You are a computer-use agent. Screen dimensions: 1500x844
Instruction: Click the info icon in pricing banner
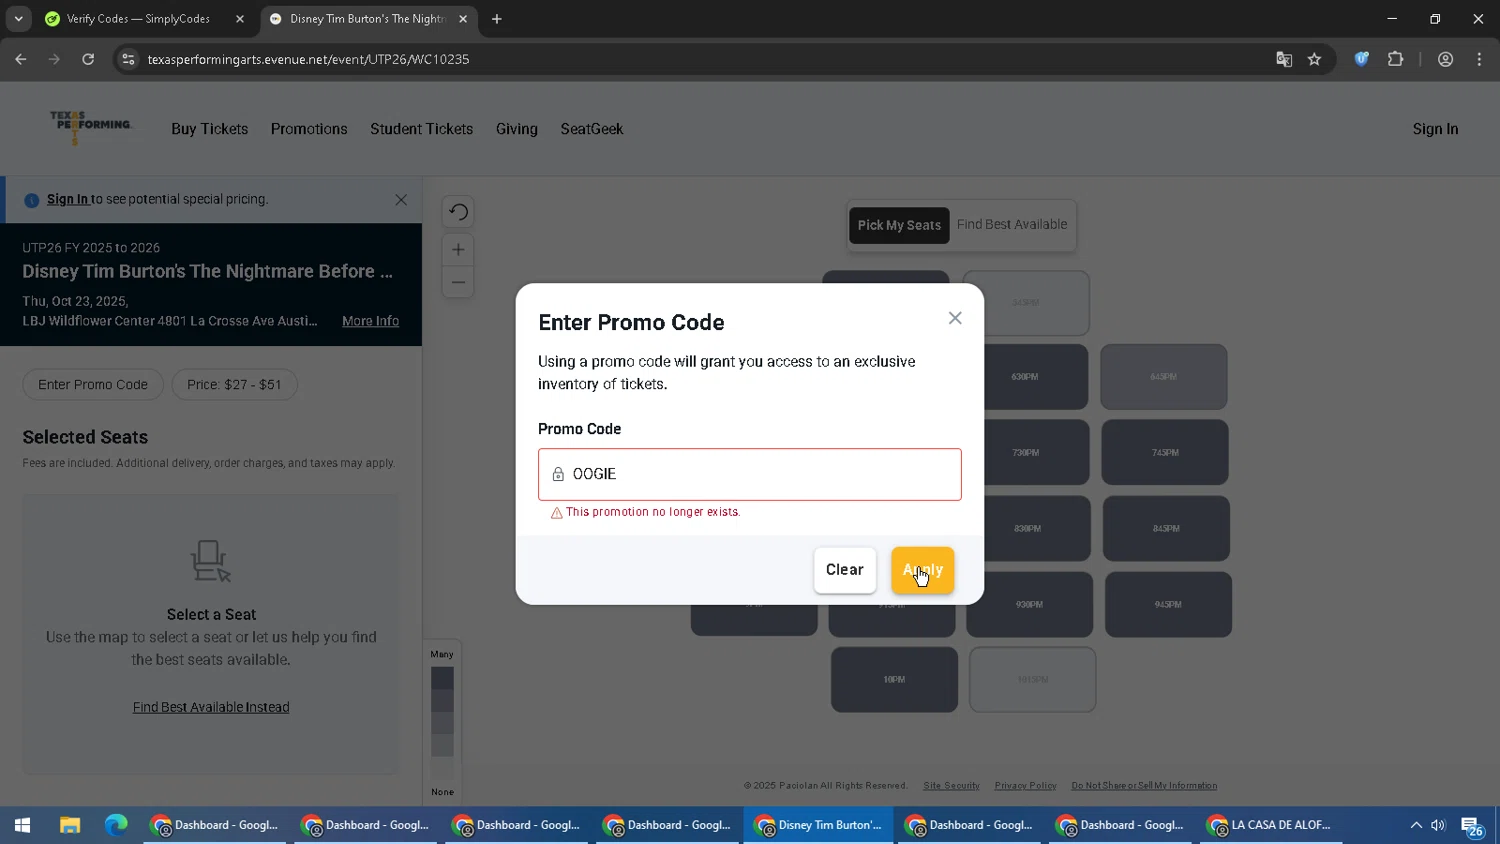pyautogui.click(x=32, y=200)
